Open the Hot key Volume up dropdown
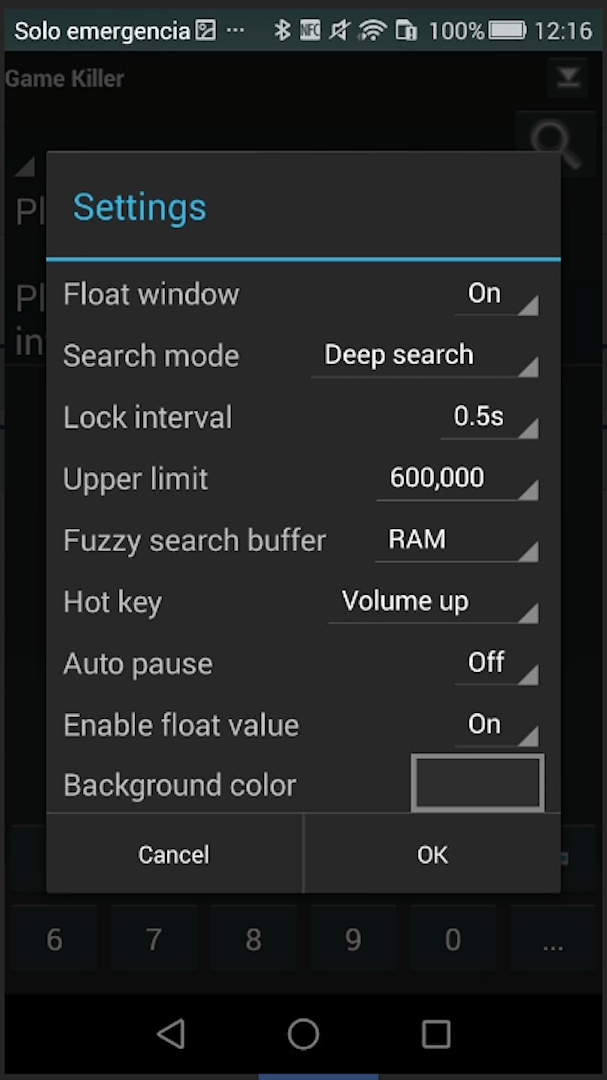The height and width of the screenshot is (1080, 607). coord(433,602)
